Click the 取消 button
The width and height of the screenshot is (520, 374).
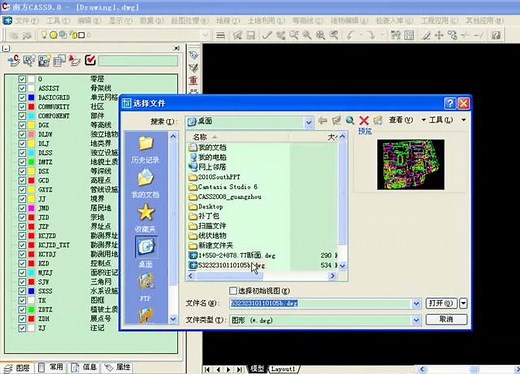[446, 319]
